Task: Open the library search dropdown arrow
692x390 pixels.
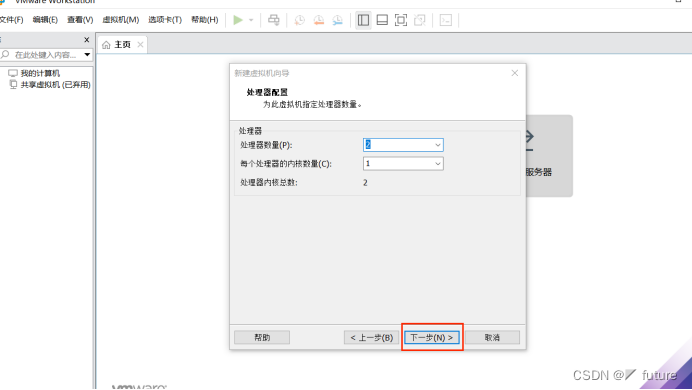Action: [87, 55]
